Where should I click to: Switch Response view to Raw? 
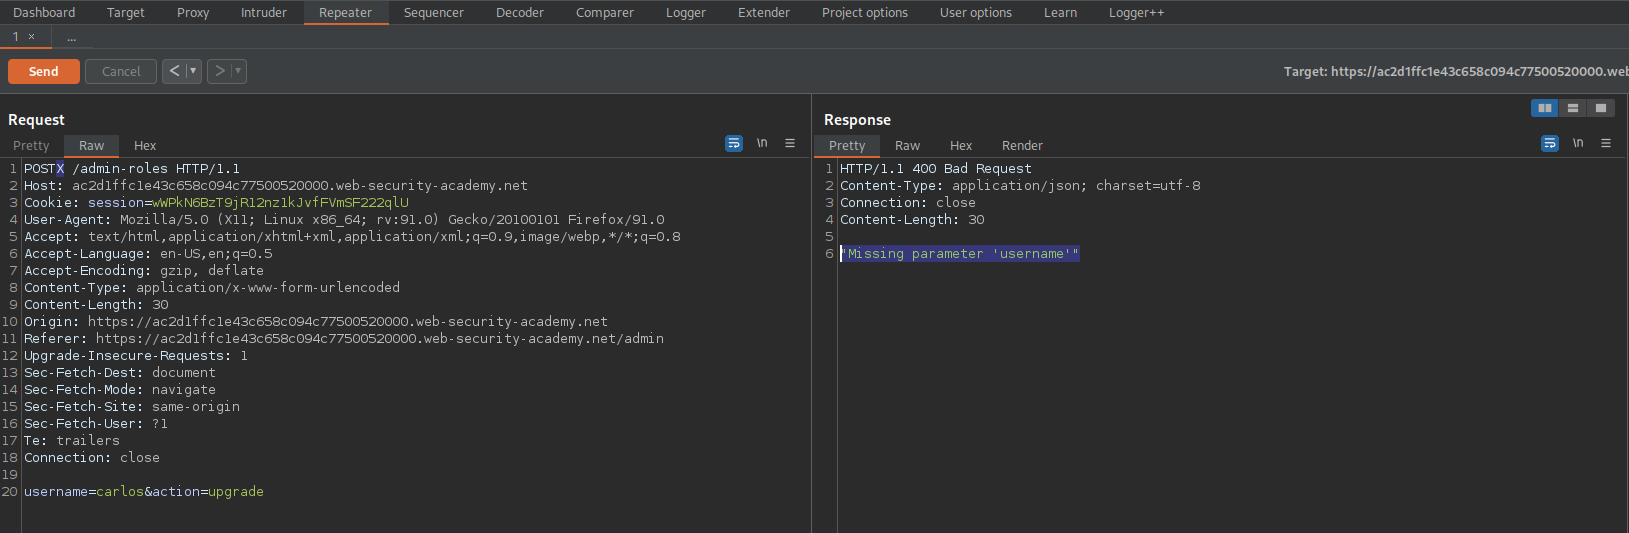coord(908,145)
